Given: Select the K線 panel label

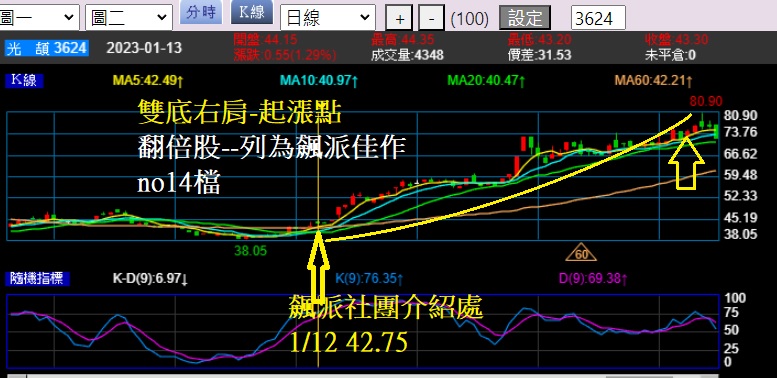Looking at the screenshot, I should coord(24,80).
